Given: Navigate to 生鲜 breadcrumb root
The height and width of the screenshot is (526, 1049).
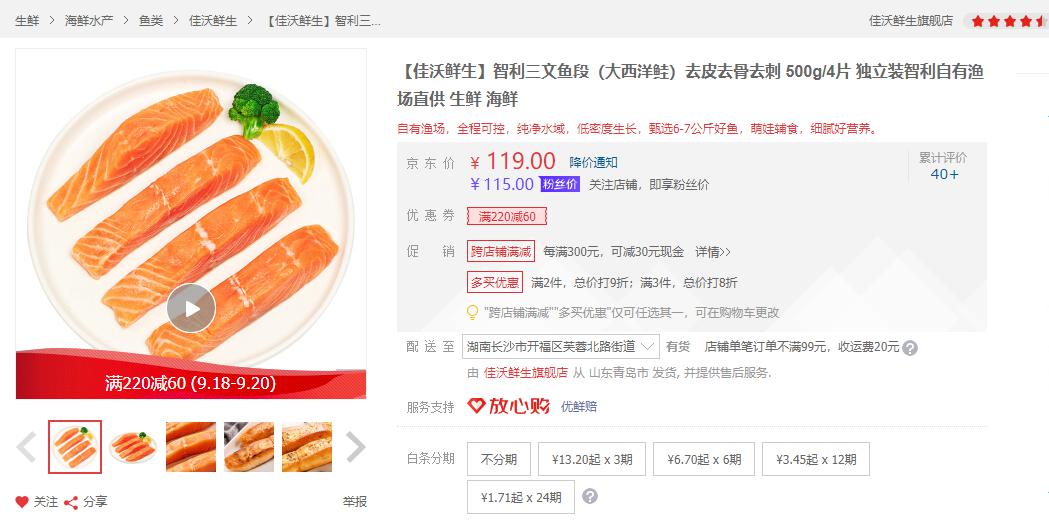Looking at the screenshot, I should pos(27,20).
